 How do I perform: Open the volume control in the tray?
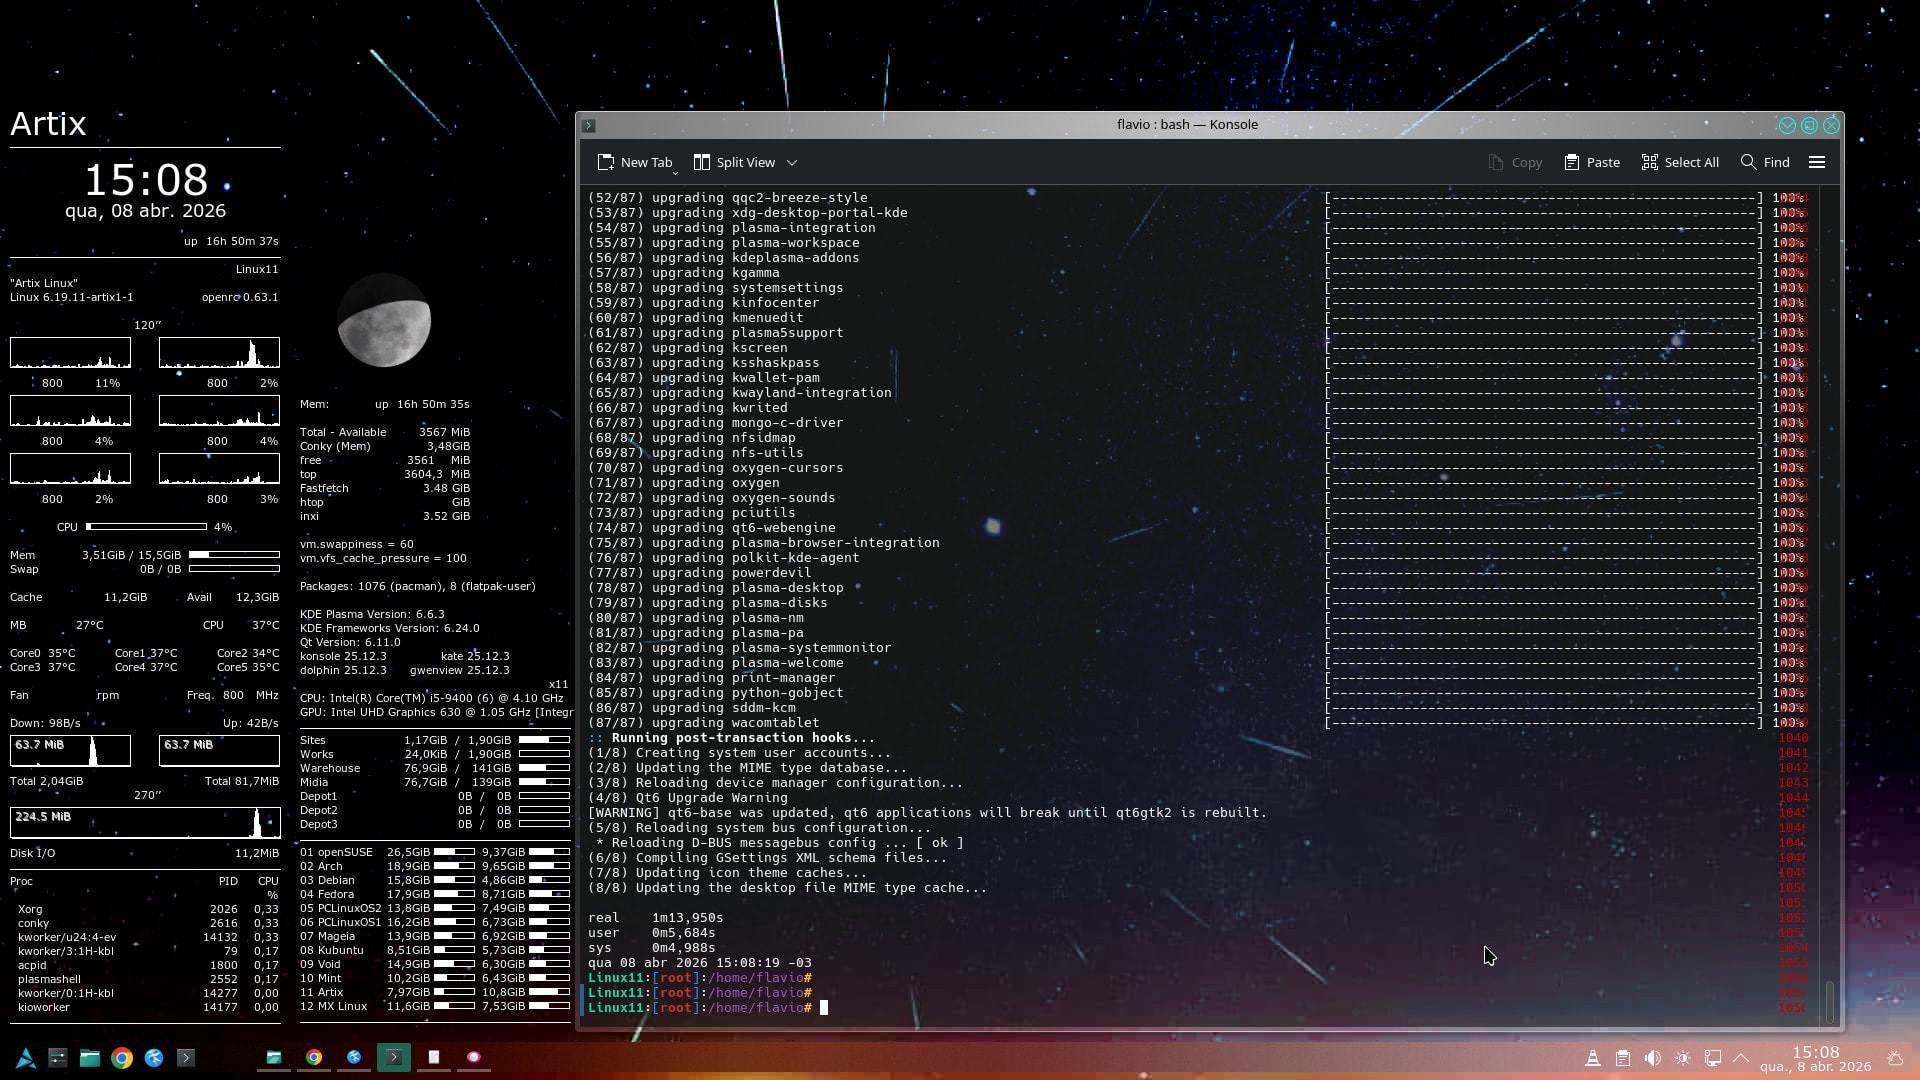(x=1653, y=1058)
